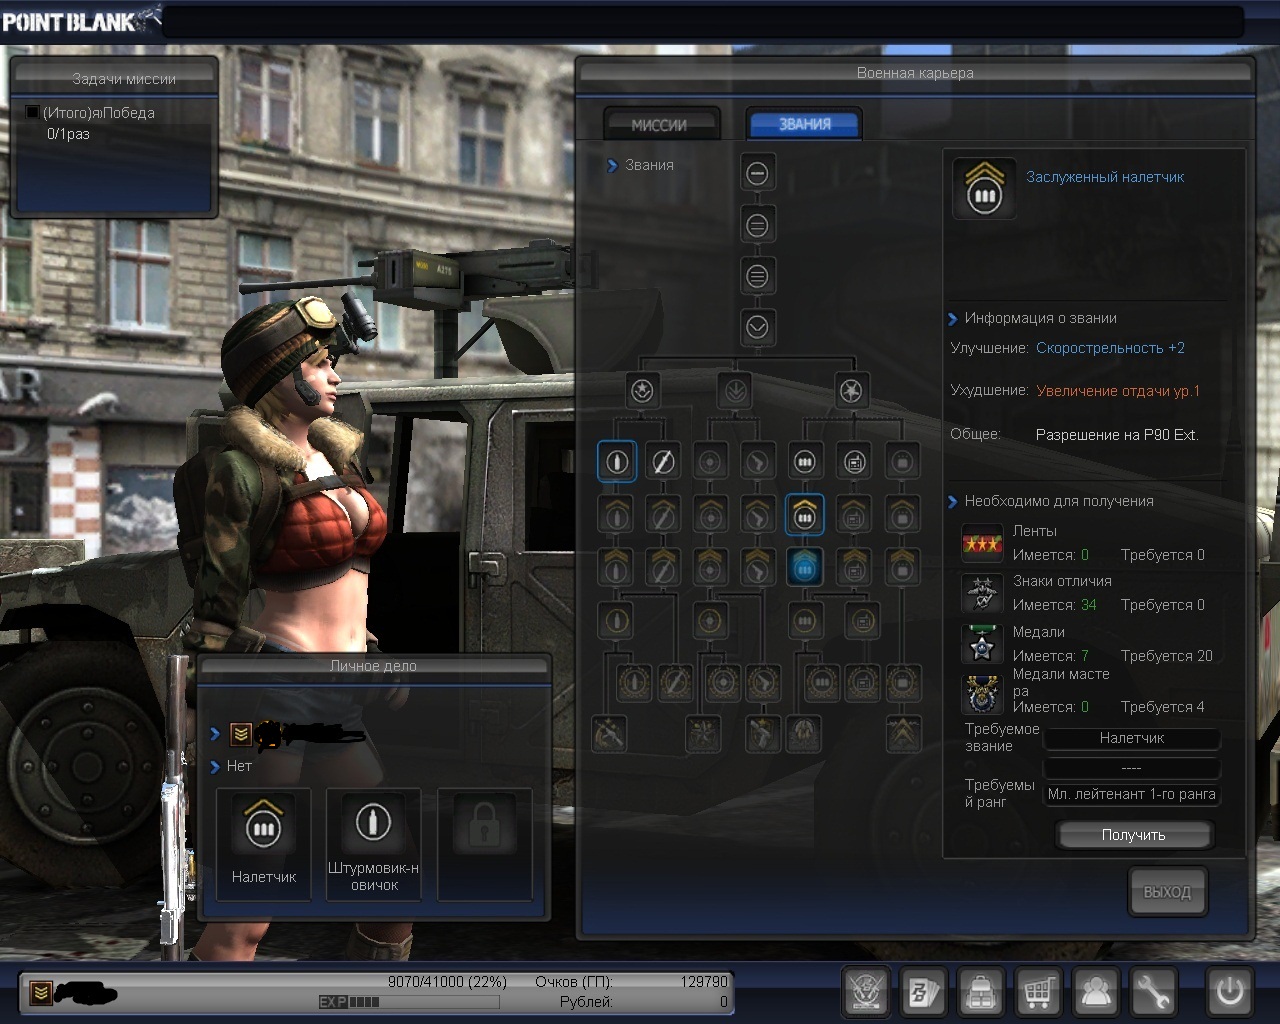Click the locked third title slot
The image size is (1280, 1024).
click(485, 843)
